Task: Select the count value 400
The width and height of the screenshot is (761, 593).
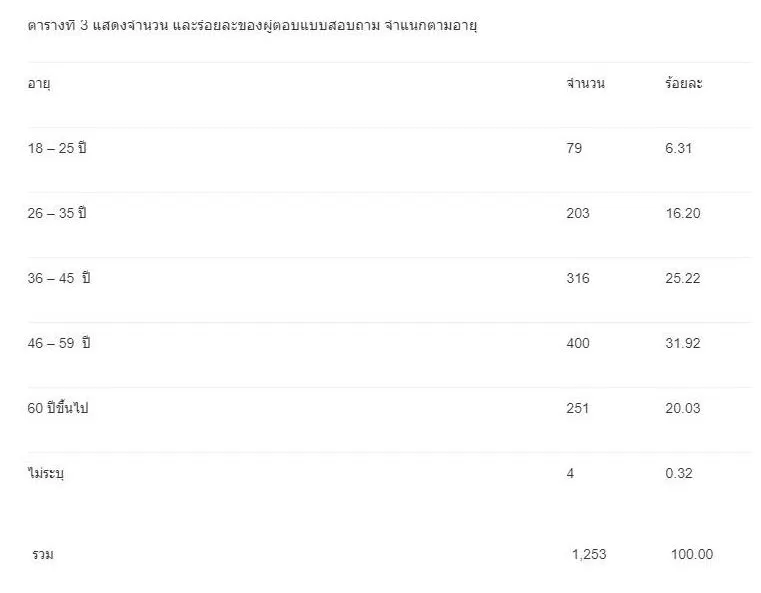Action: pyautogui.click(x=578, y=343)
